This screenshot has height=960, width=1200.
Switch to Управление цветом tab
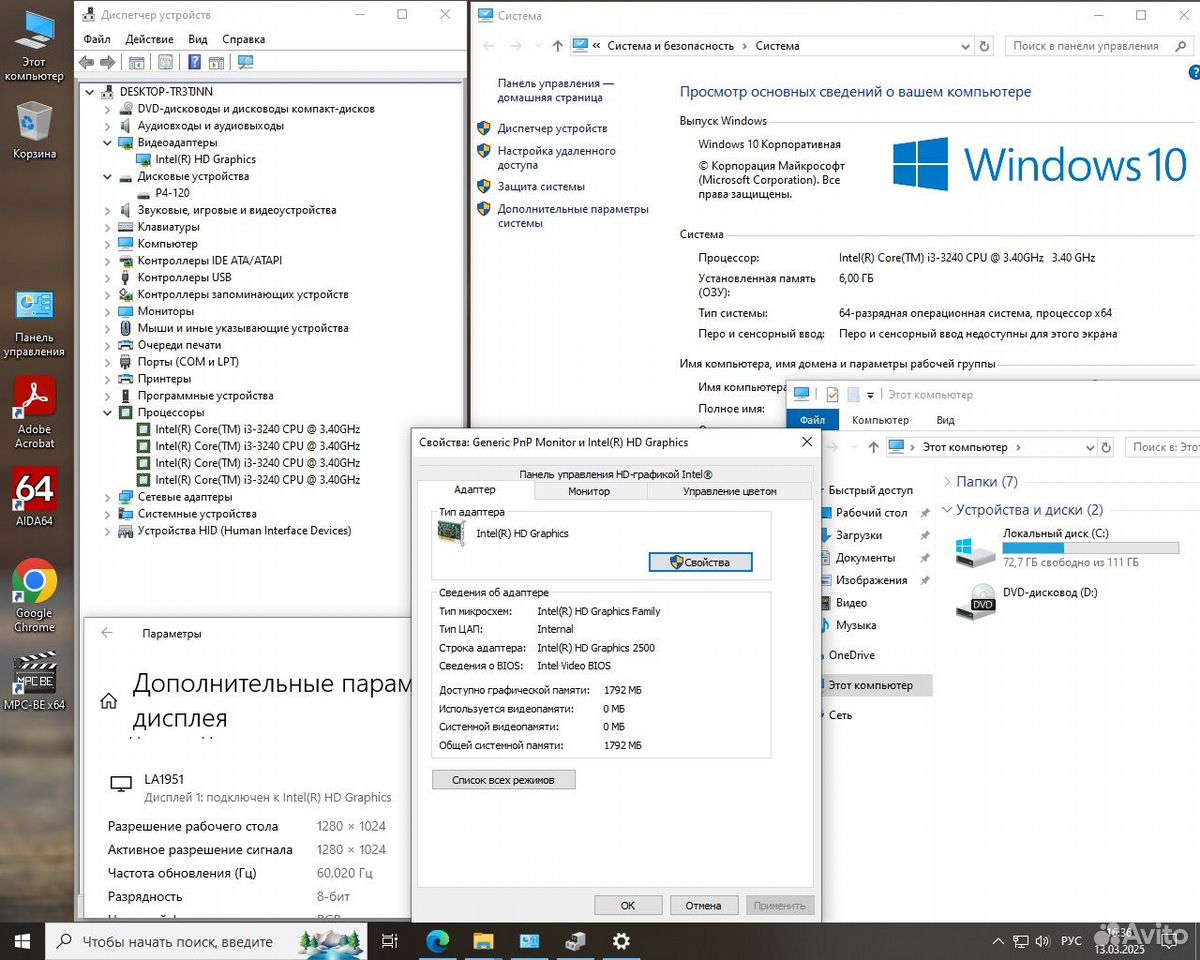pos(729,491)
